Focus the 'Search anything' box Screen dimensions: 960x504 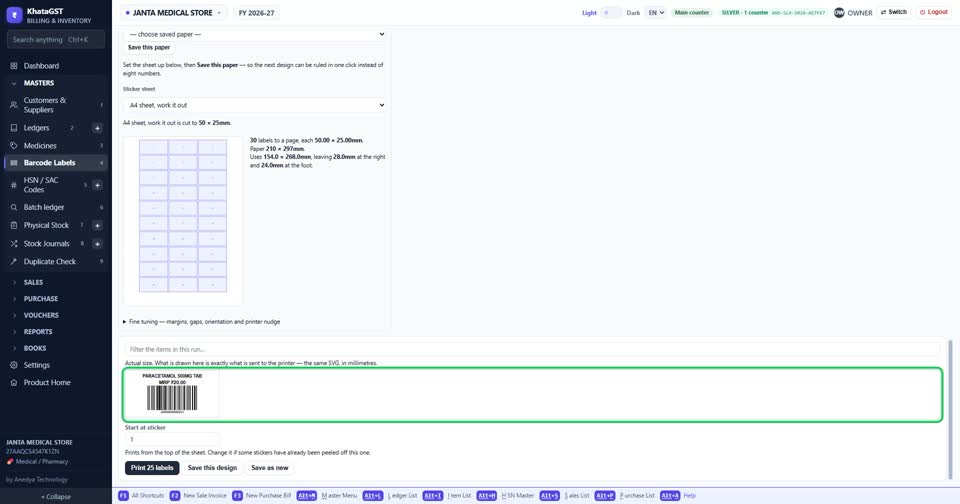tap(56, 40)
